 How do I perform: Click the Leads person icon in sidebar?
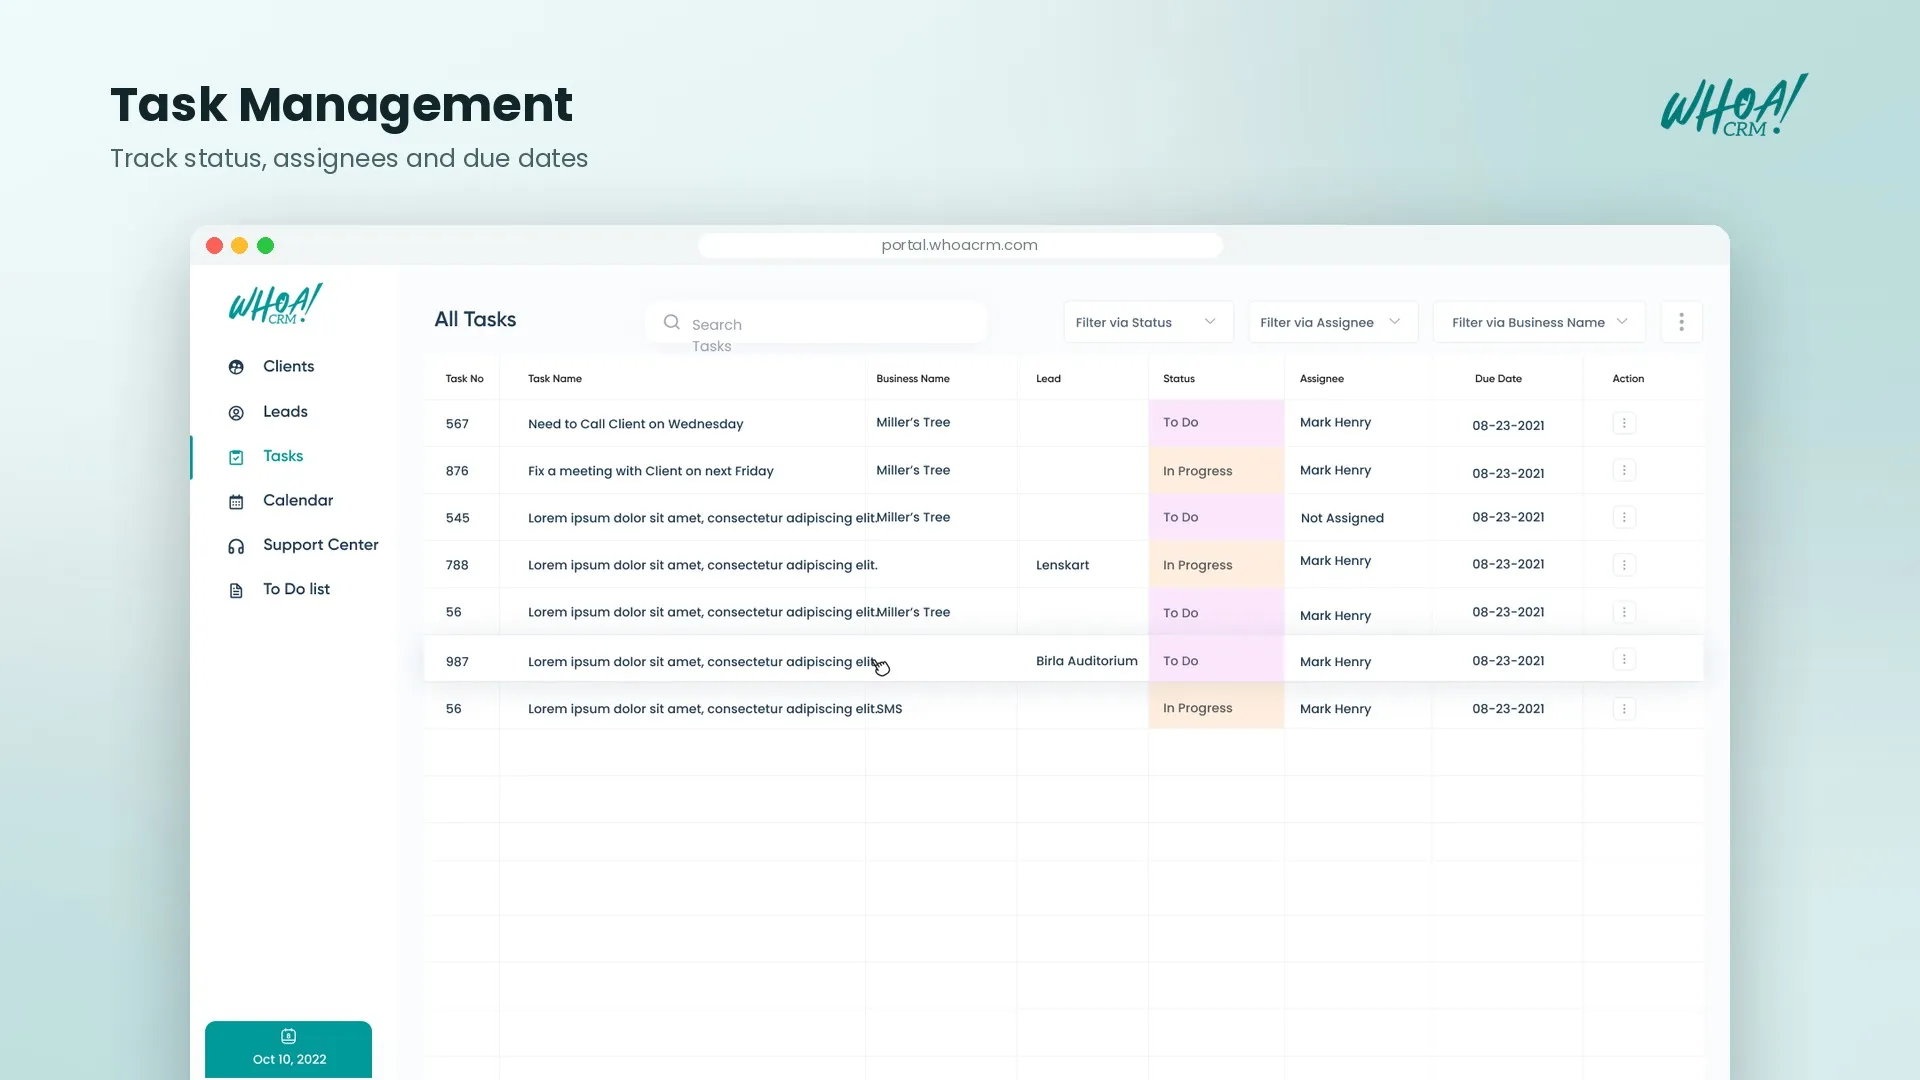(236, 413)
